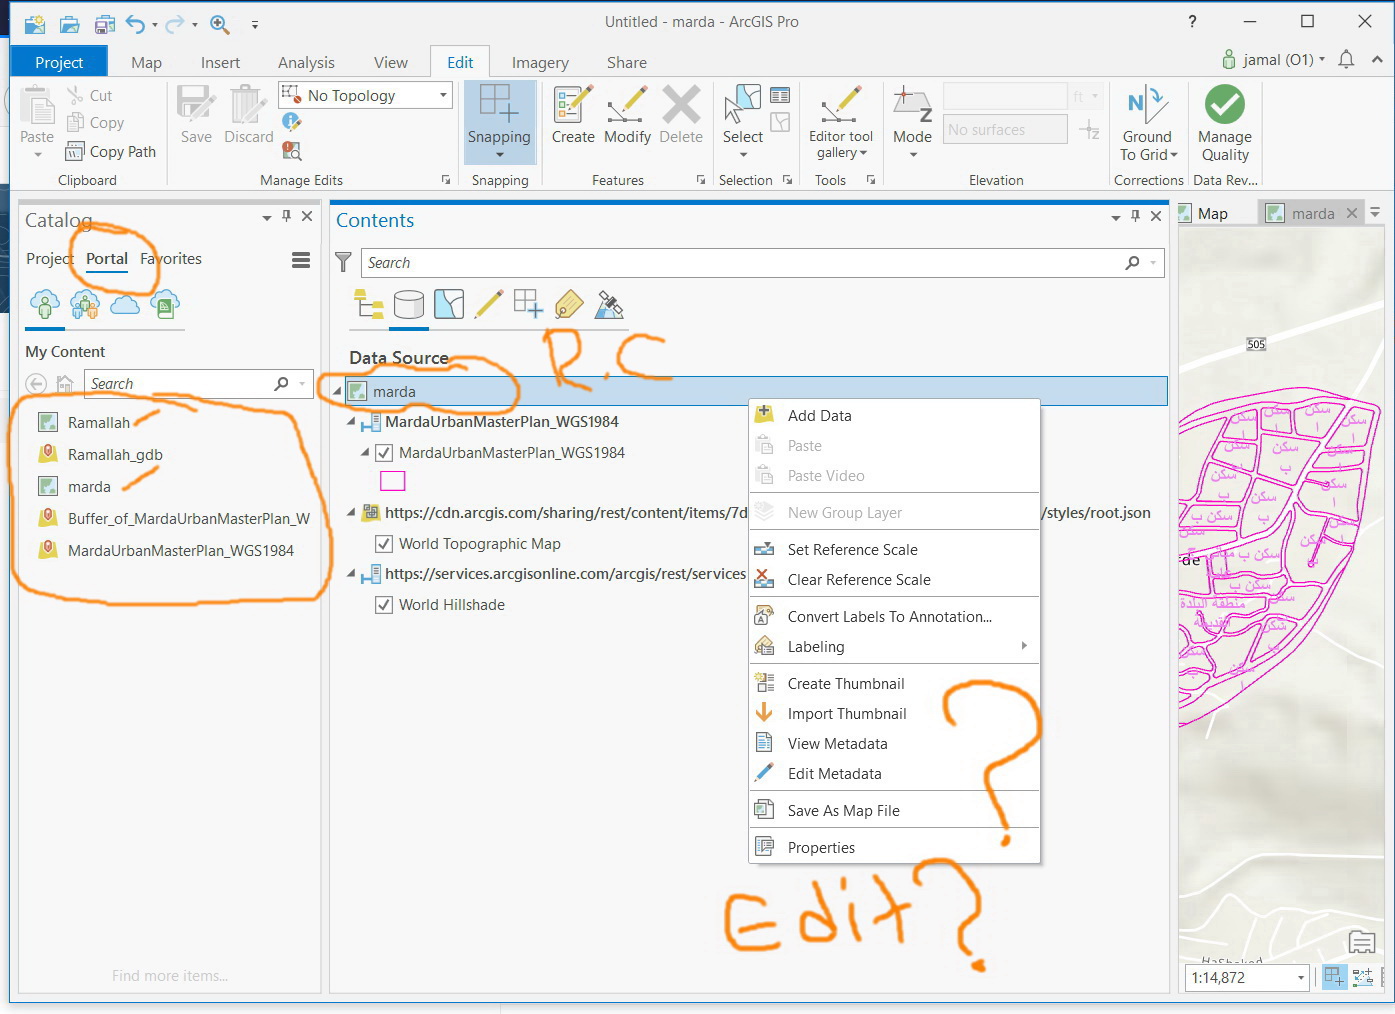Viewport: 1395px width, 1014px height.
Task: Click the Delete features button
Action: point(681,115)
